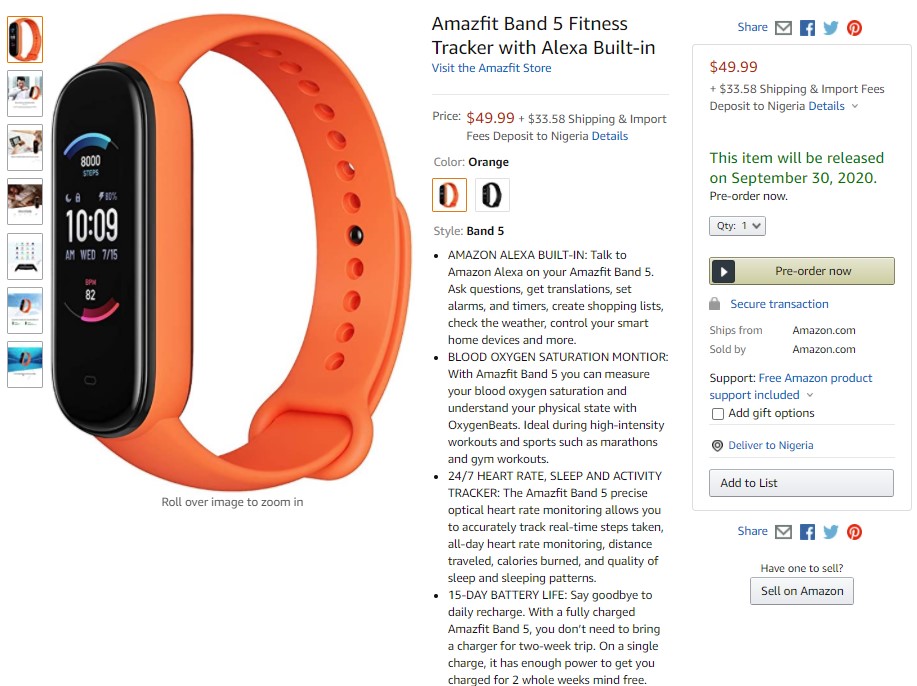Viewport: 917px width, 686px height.
Task: Click the Deliver to Nigeria location icon
Action: (717, 446)
